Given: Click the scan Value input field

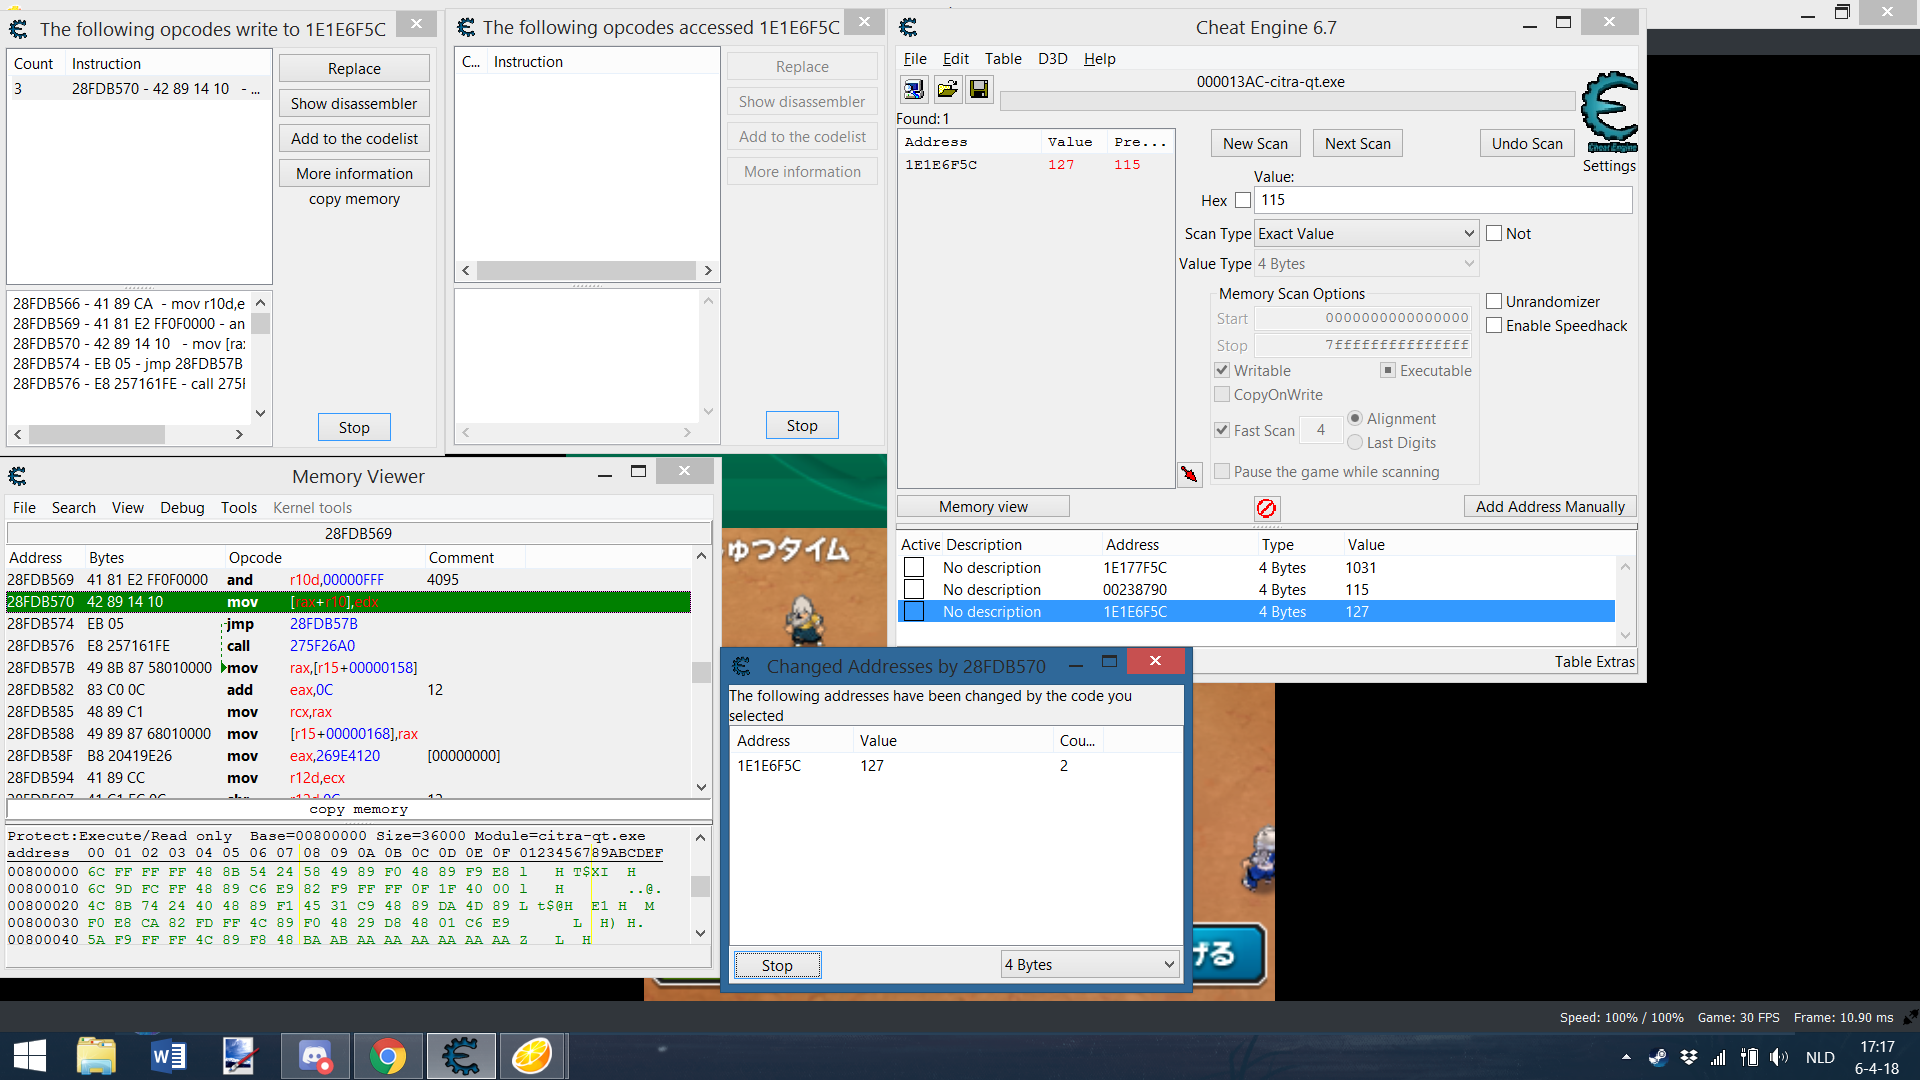Looking at the screenshot, I should coord(1443,200).
